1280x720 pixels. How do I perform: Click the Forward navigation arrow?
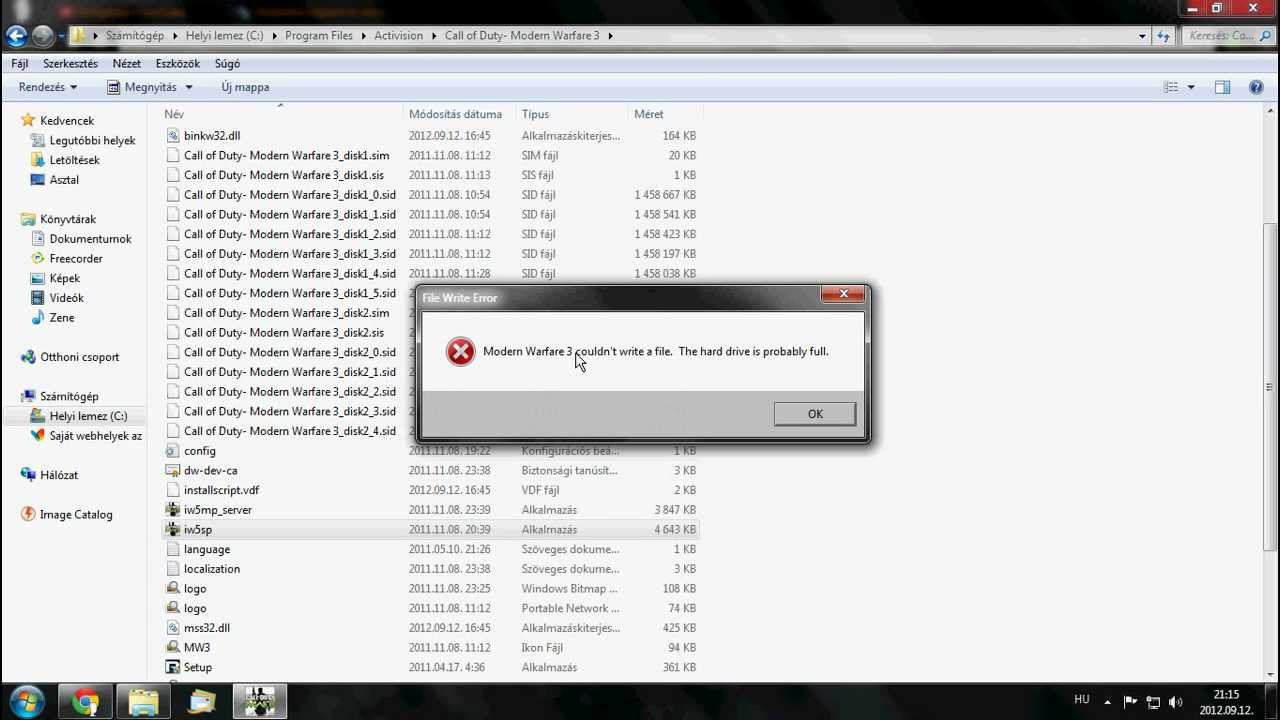click(x=42, y=36)
